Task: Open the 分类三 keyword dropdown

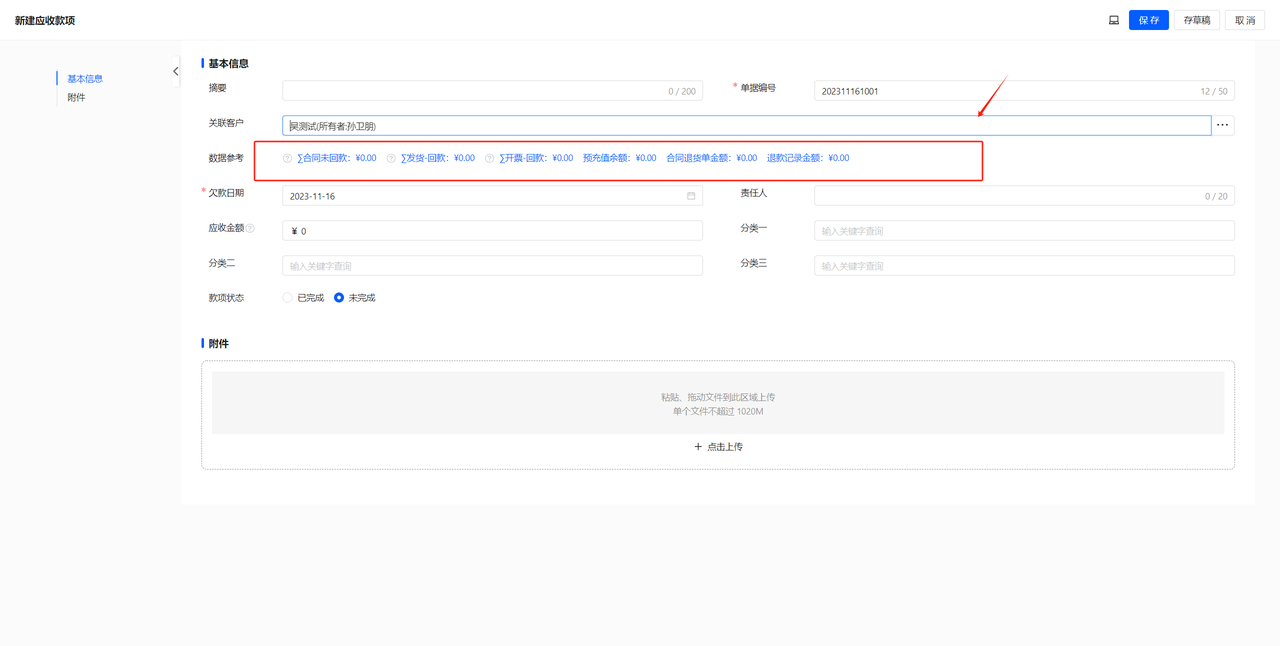Action: pos(1023,266)
